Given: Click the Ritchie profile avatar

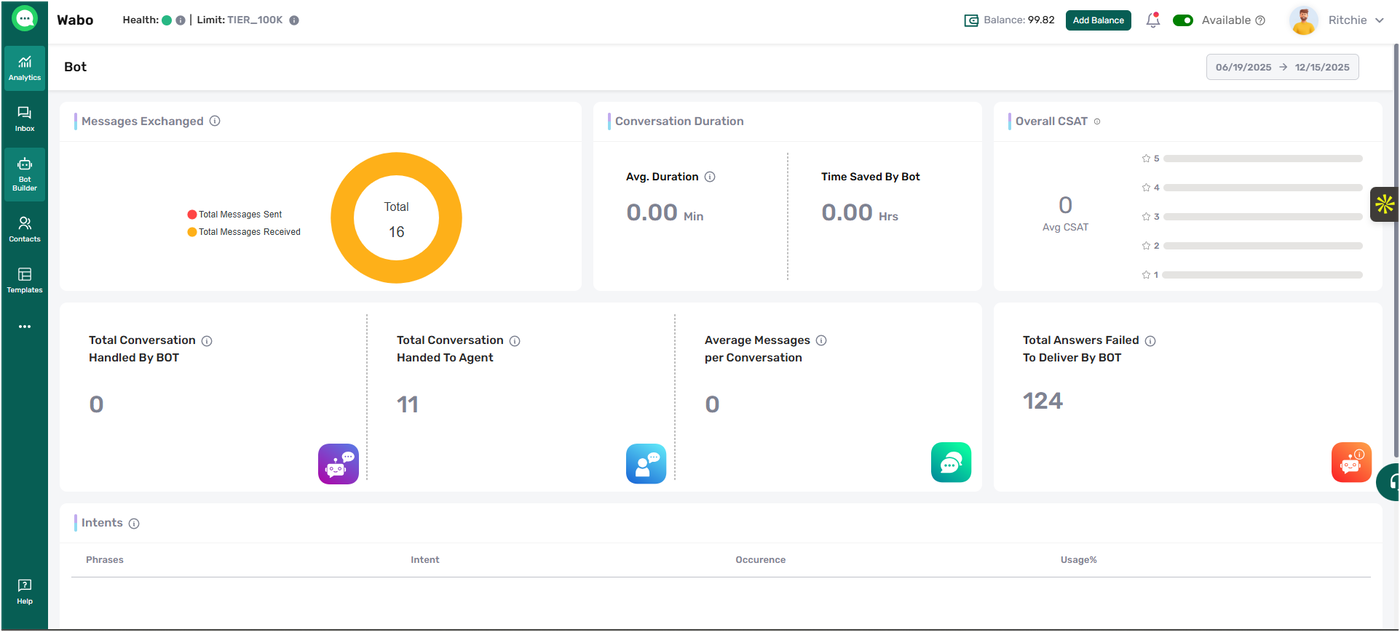Looking at the screenshot, I should pos(1303,20).
